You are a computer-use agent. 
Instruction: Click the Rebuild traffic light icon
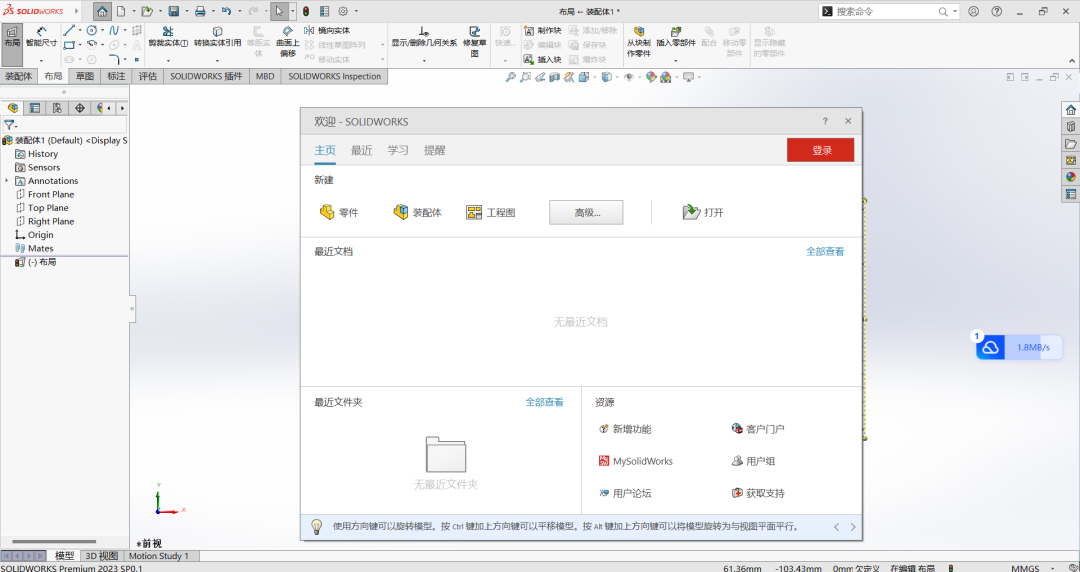(x=306, y=11)
